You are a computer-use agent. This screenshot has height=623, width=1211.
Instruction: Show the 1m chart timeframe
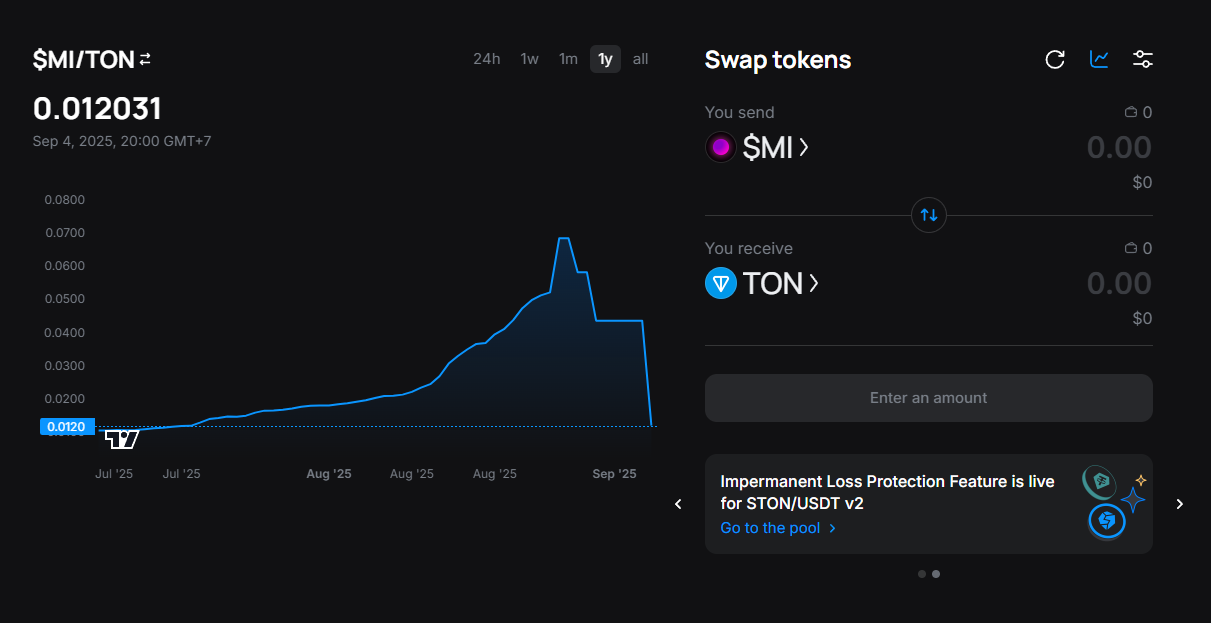(x=568, y=59)
